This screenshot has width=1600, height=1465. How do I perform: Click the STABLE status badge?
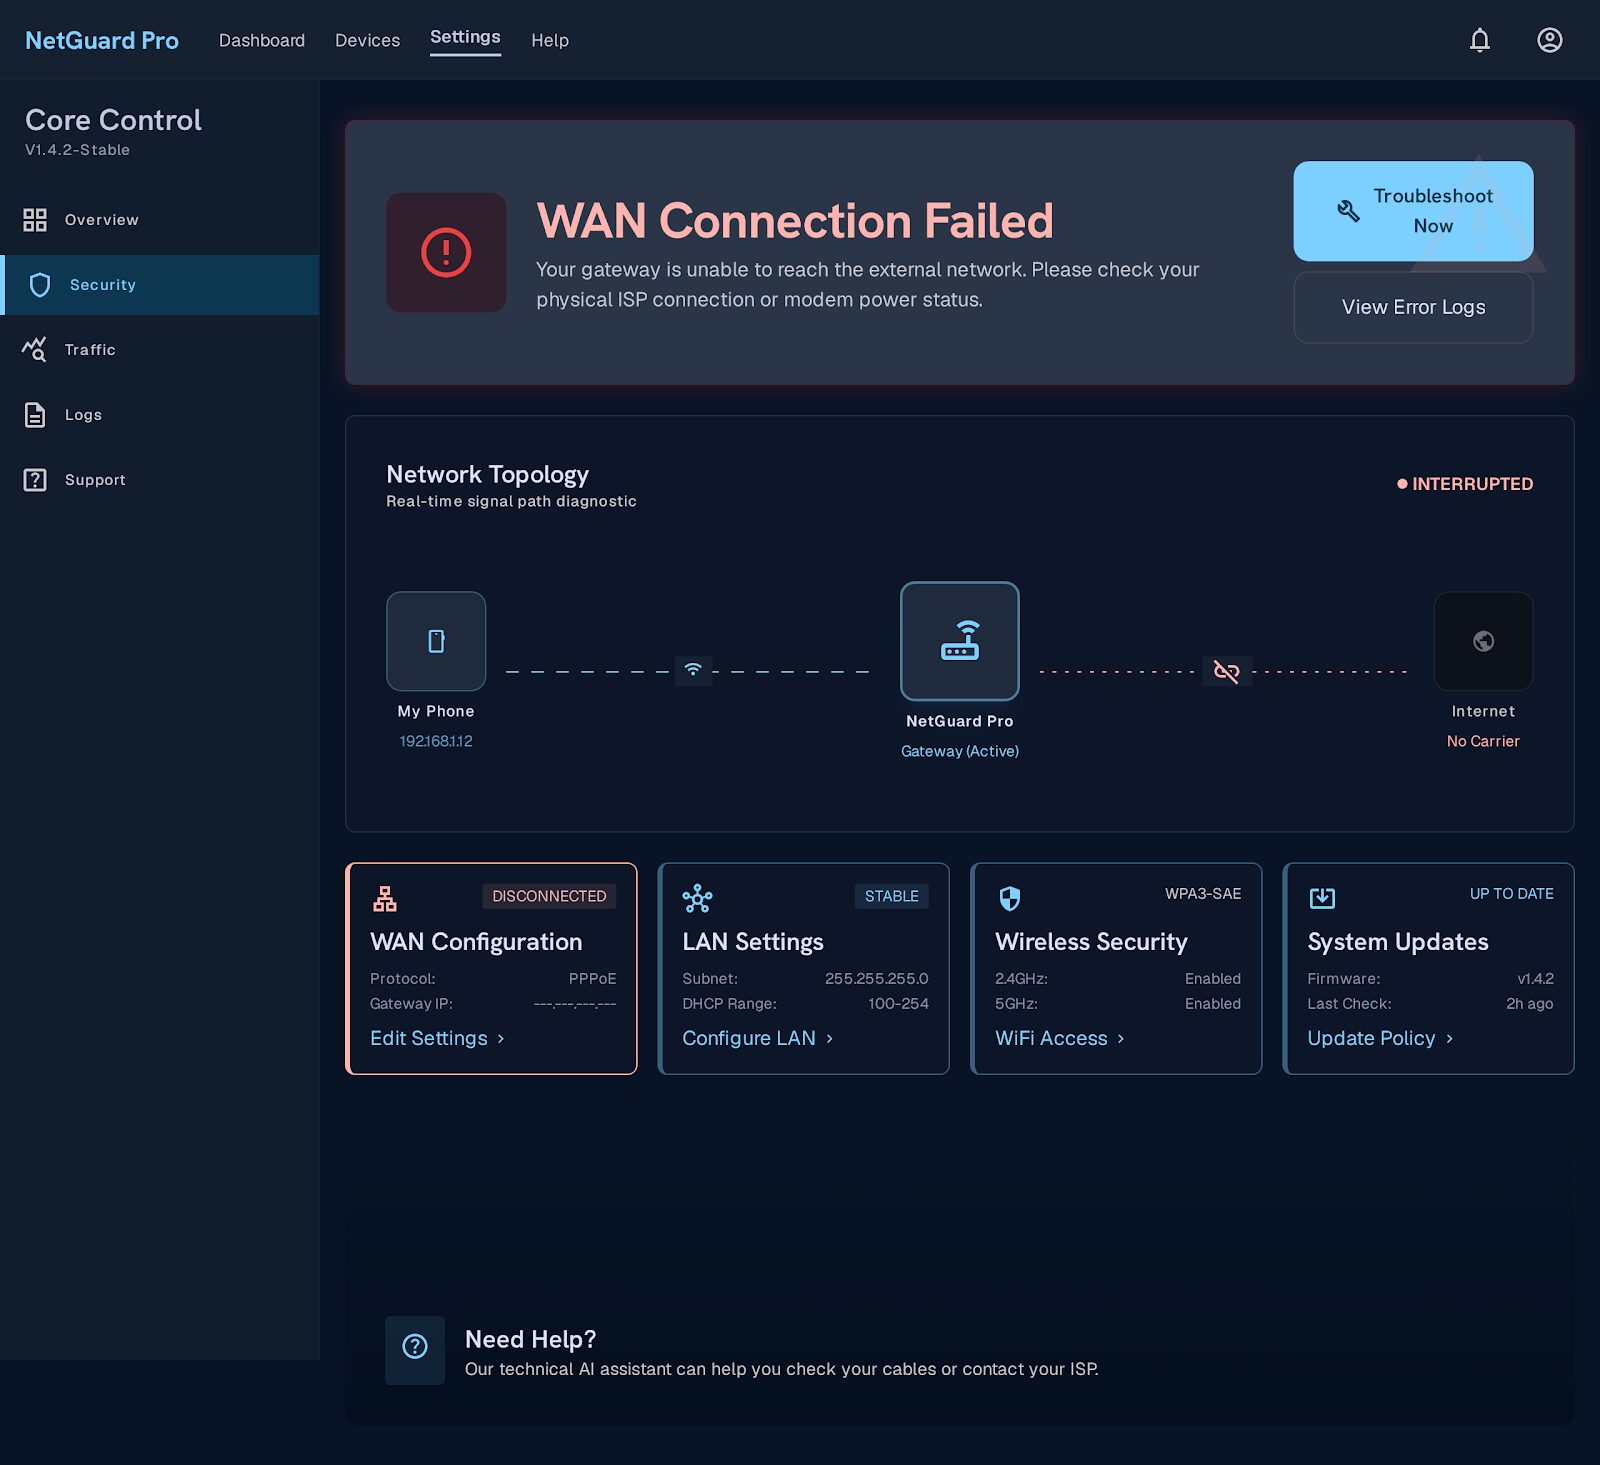[x=891, y=896]
